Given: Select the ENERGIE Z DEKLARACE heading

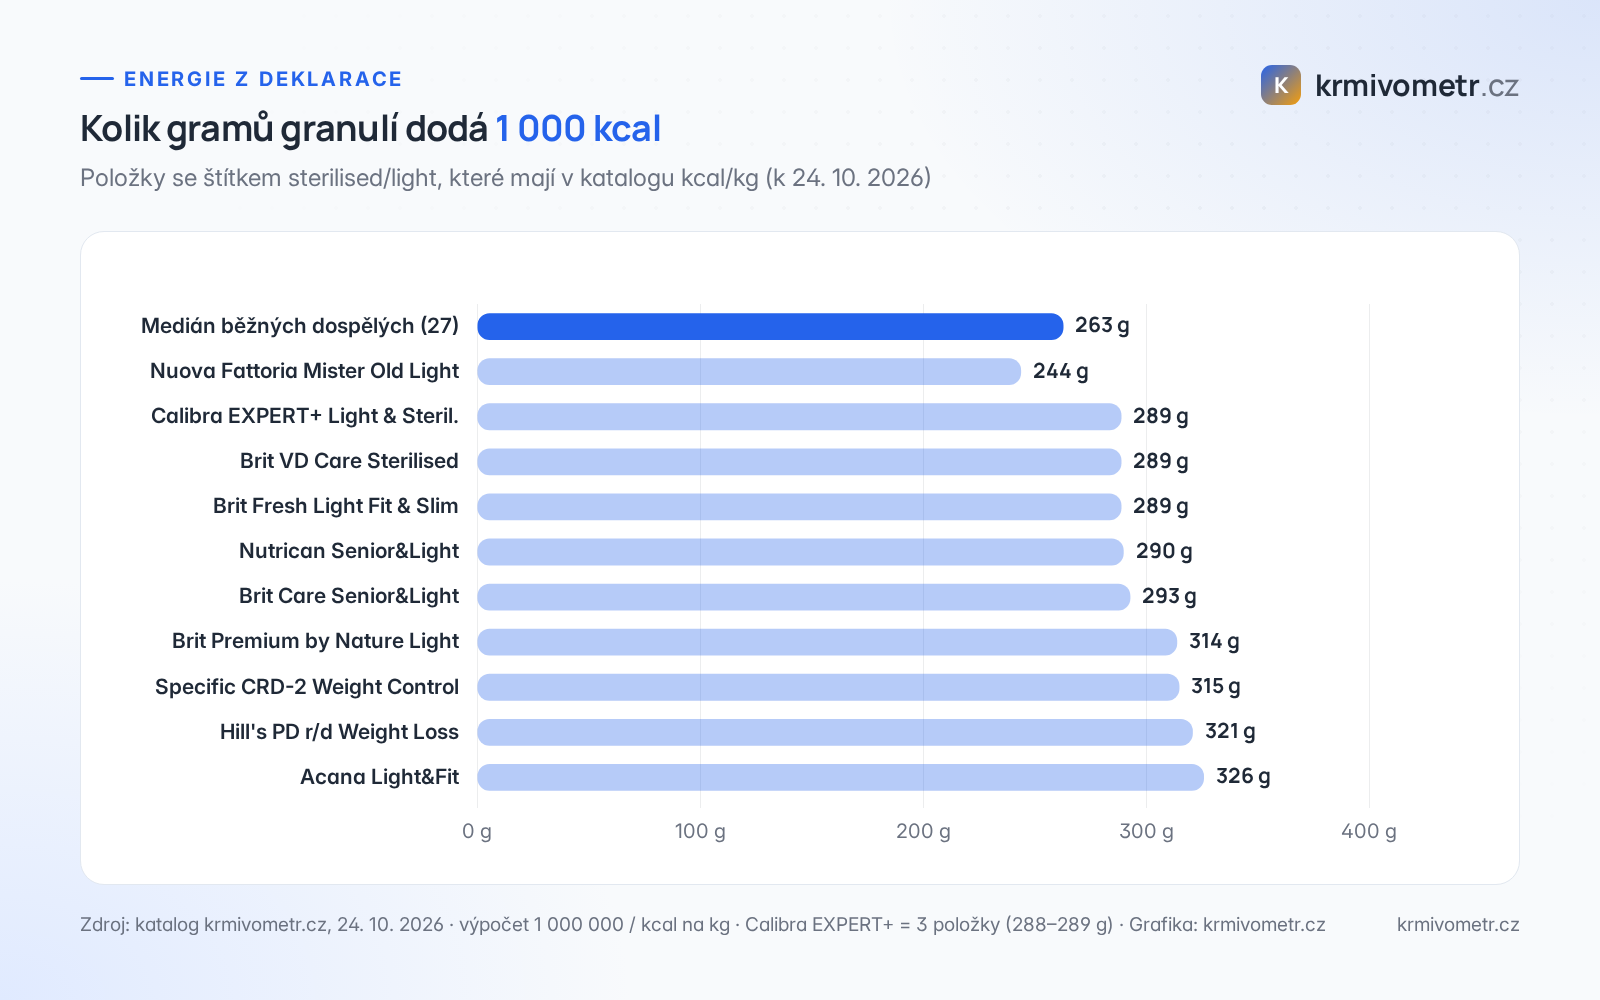Looking at the screenshot, I should coord(263,79).
